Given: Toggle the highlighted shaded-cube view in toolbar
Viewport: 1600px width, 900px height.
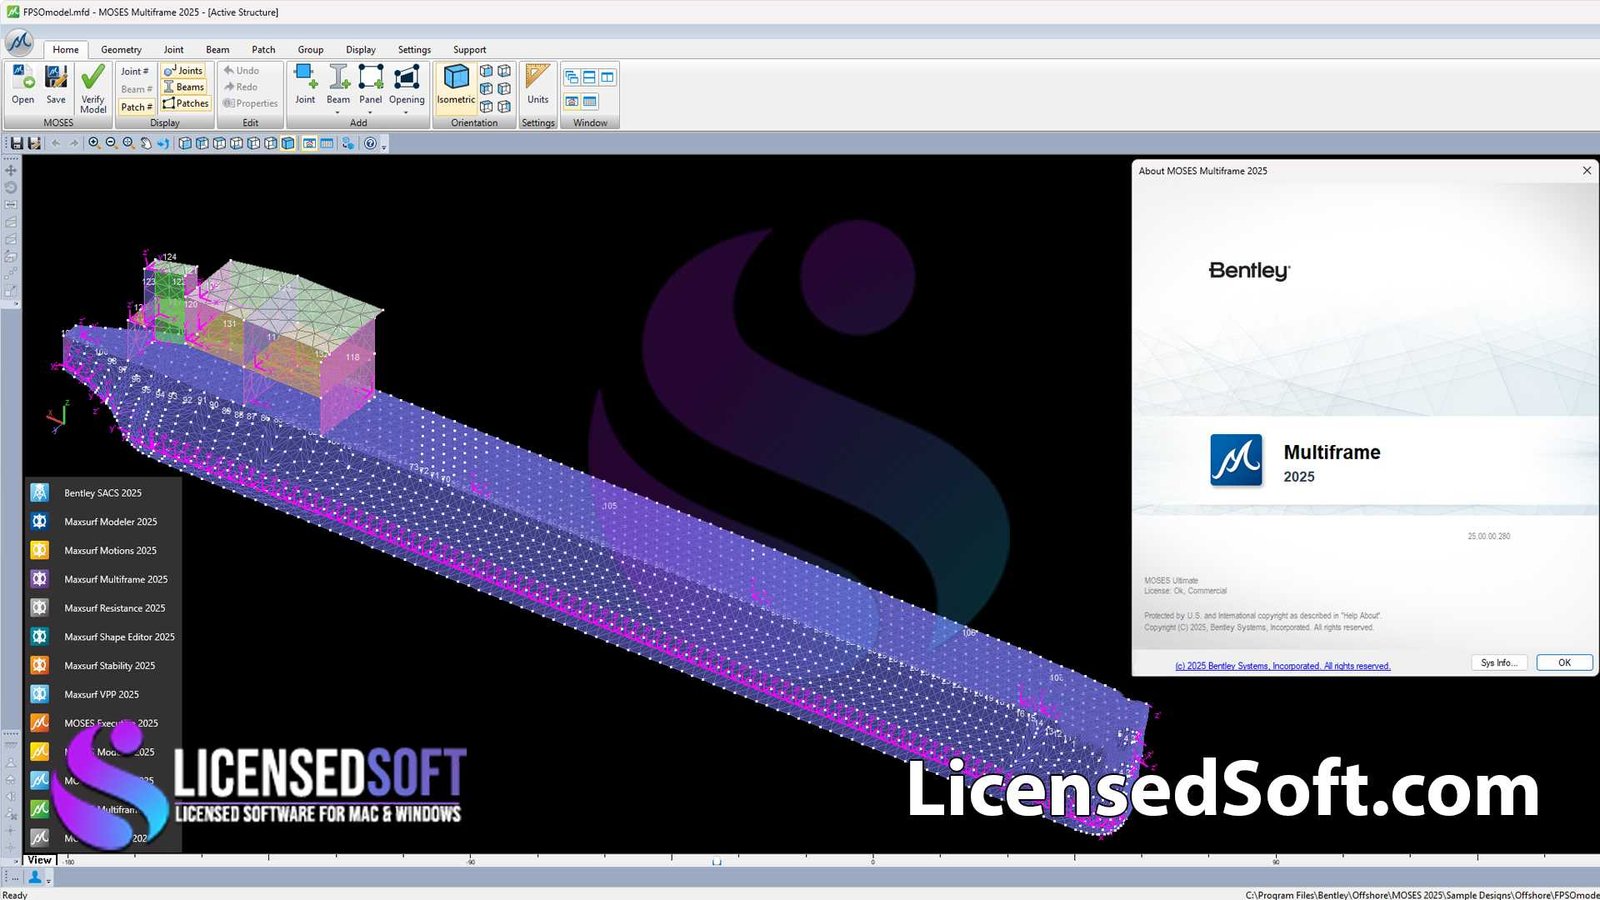Looking at the screenshot, I should [288, 143].
